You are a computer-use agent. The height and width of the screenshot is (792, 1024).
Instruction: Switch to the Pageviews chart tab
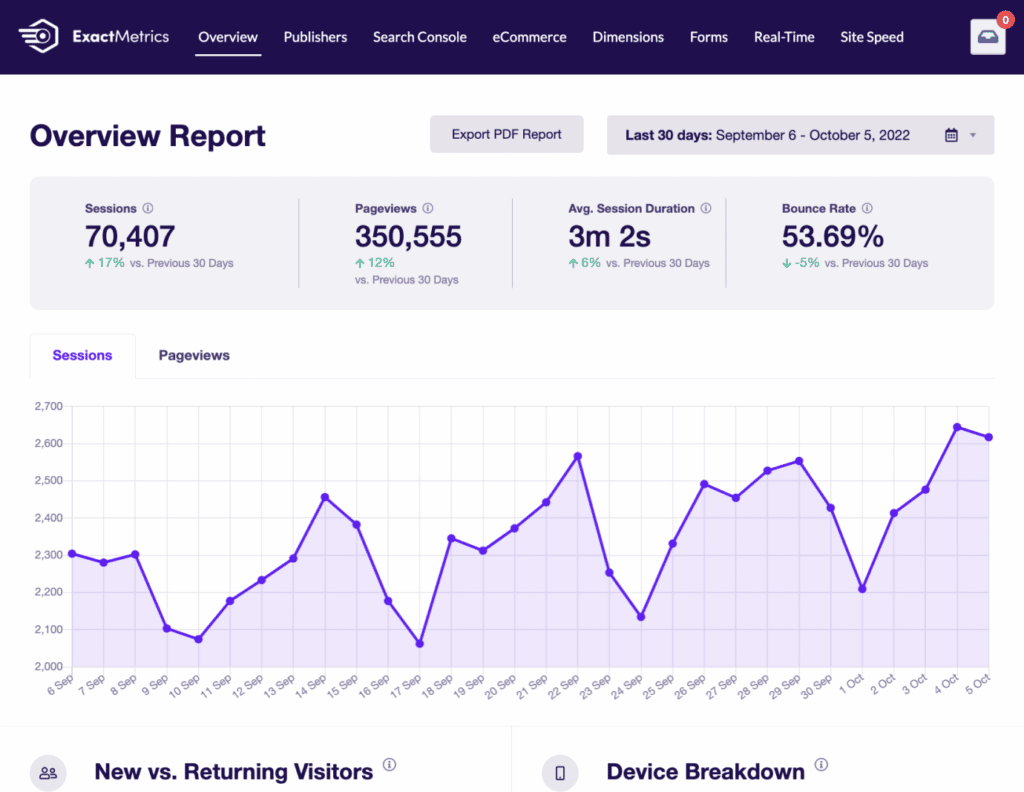194,355
